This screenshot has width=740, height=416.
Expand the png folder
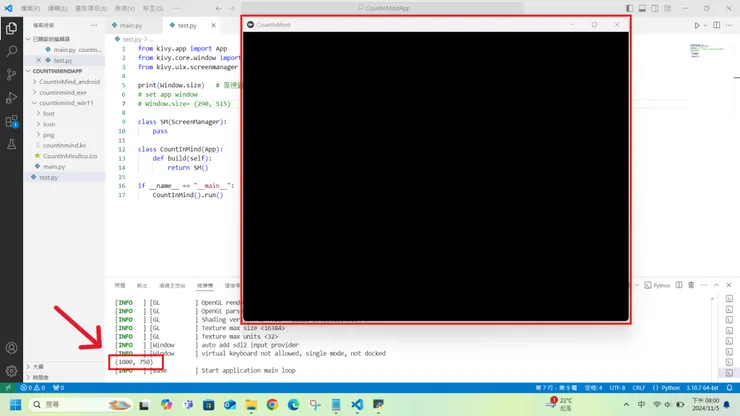coord(49,135)
